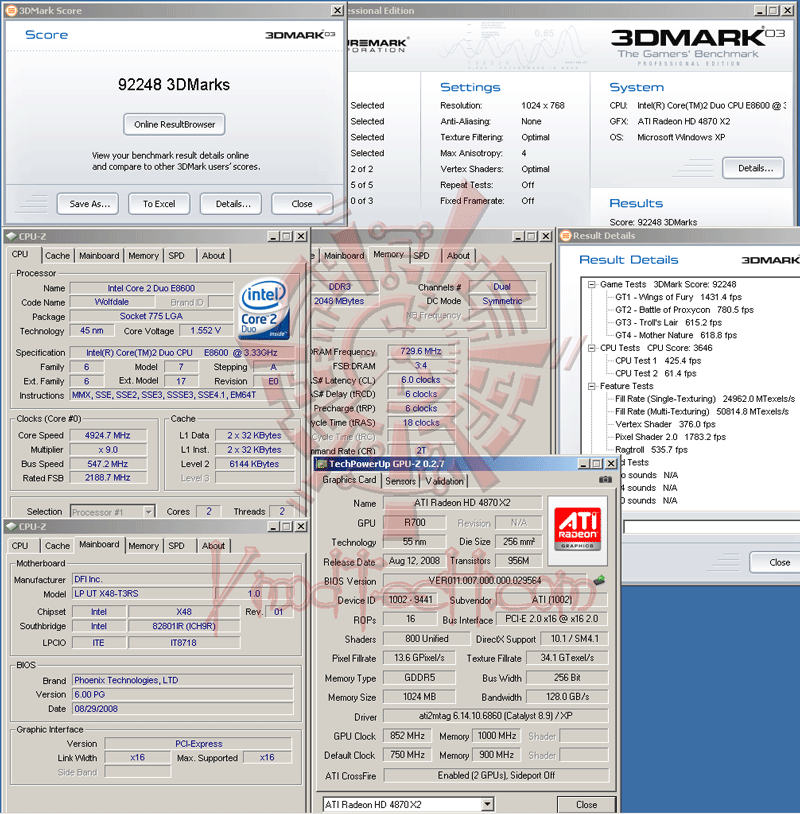Minimize the top-left CPU-Z window
This screenshot has height=814, width=800.
pos(273,236)
